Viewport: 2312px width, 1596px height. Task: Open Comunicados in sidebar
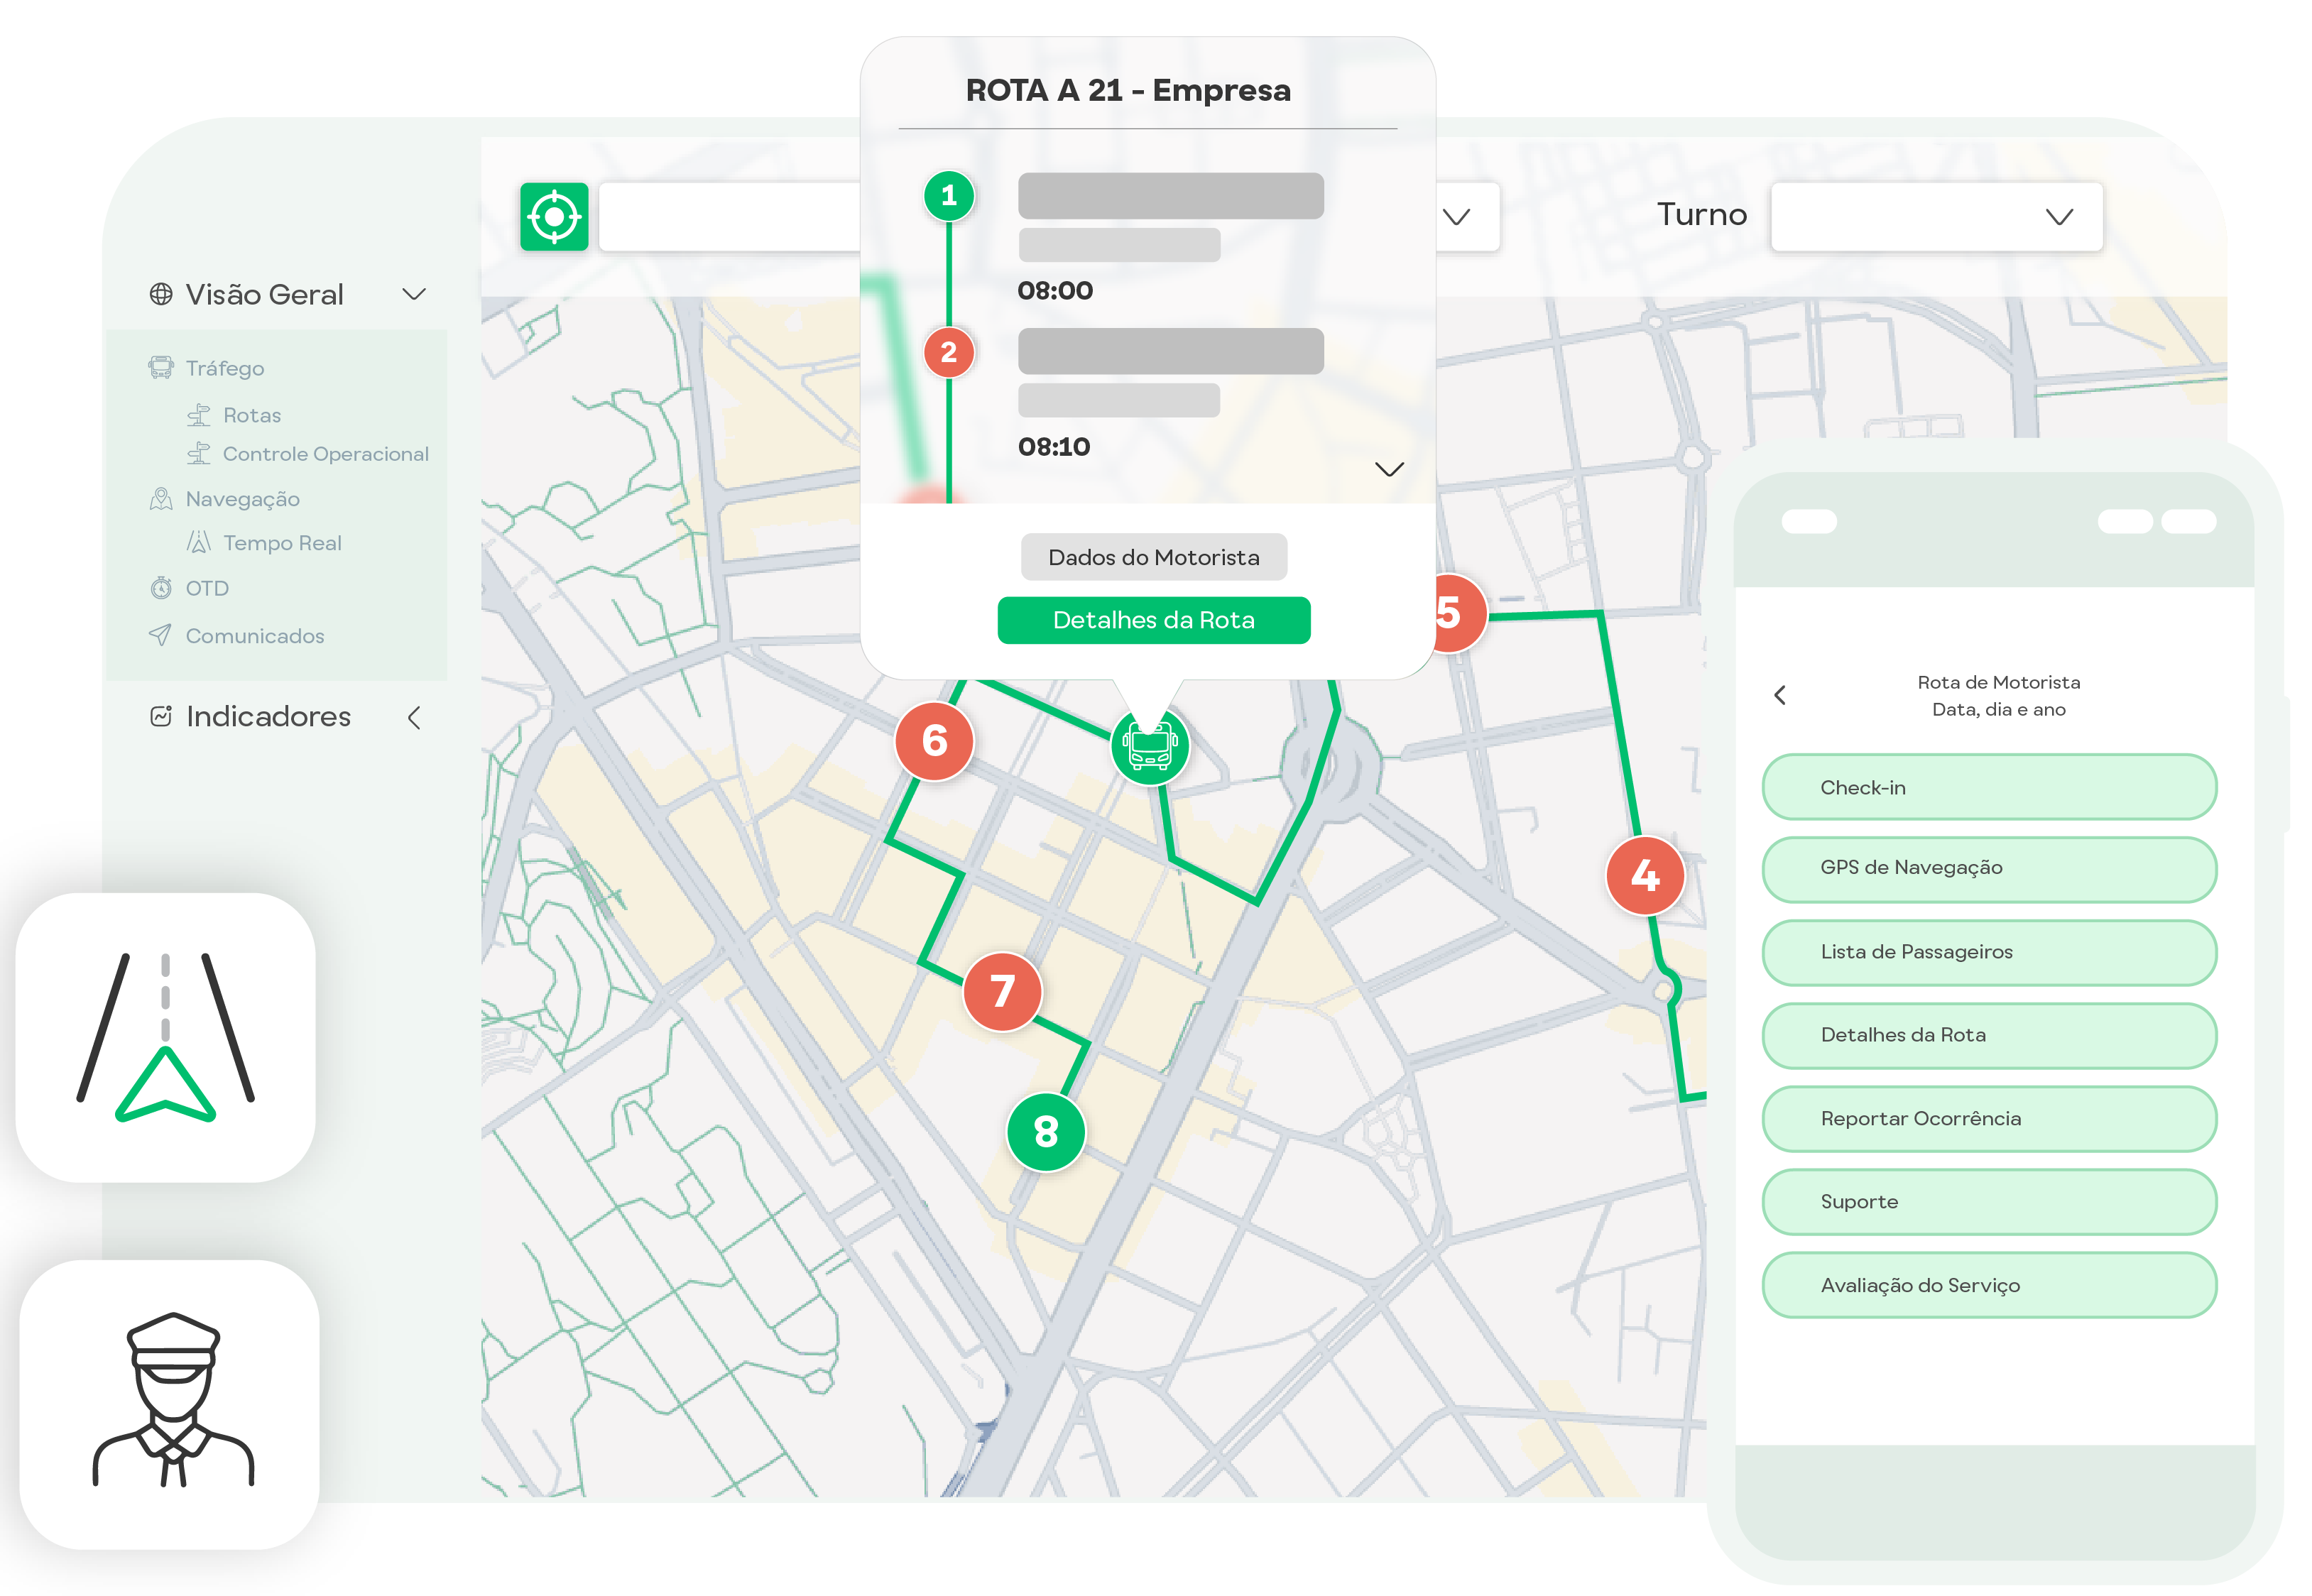(255, 636)
